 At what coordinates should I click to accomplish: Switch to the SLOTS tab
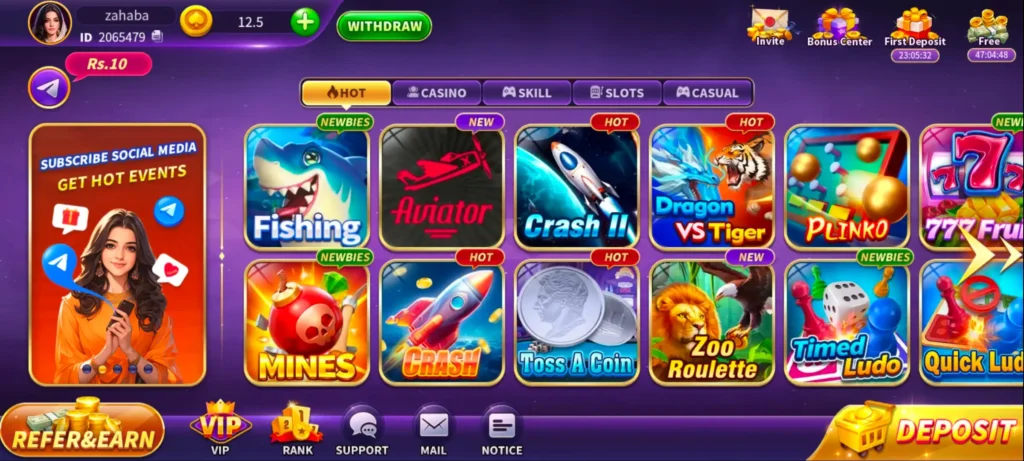[x=617, y=93]
